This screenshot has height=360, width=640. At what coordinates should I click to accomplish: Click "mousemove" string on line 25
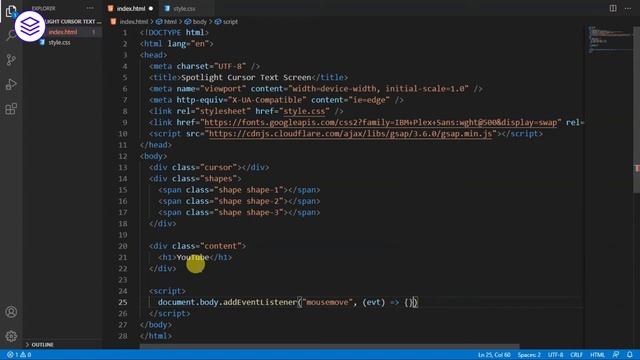(x=327, y=302)
